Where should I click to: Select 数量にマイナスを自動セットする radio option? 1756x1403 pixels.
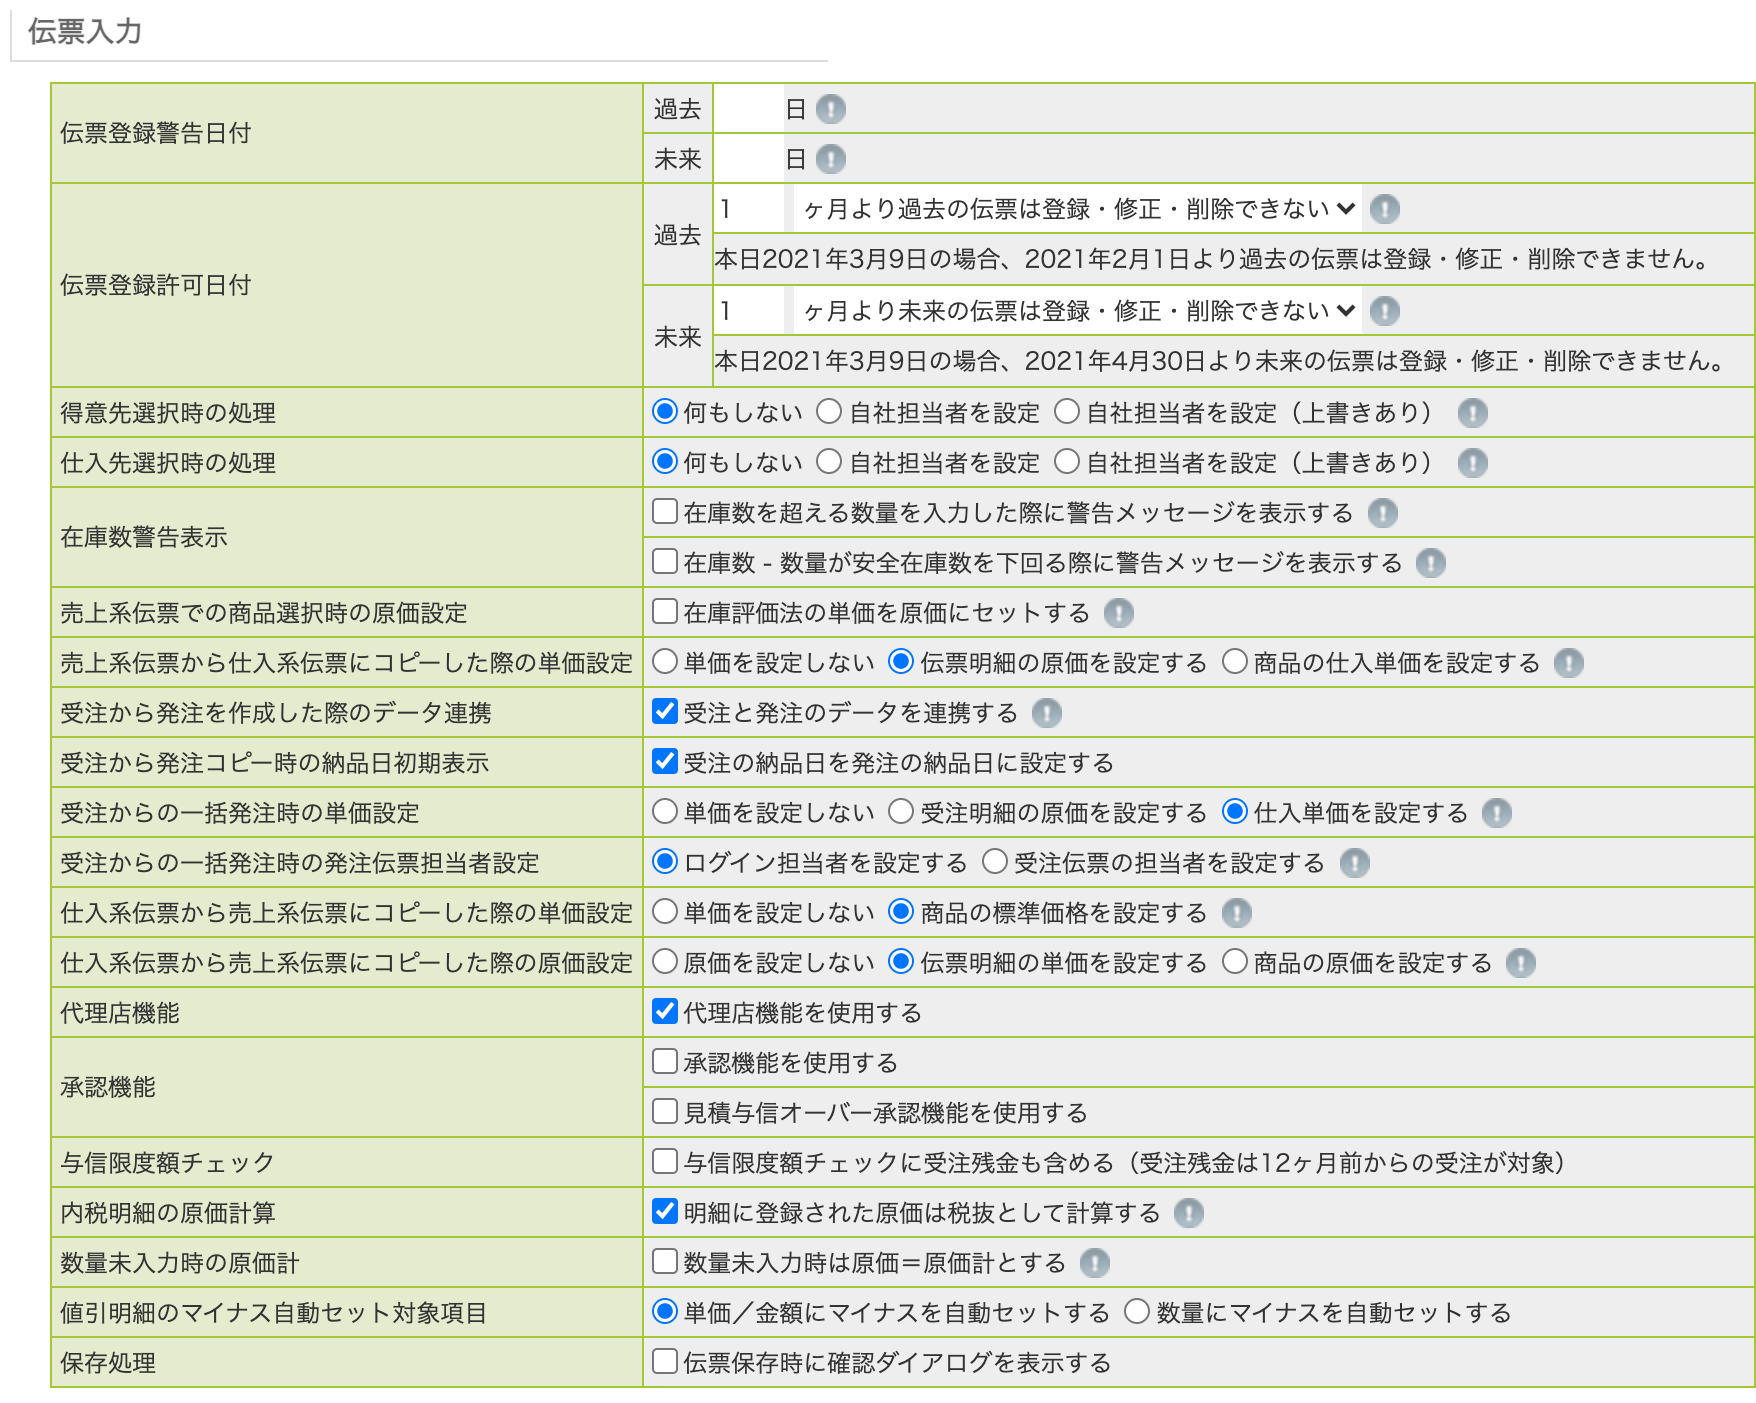click(1137, 1311)
